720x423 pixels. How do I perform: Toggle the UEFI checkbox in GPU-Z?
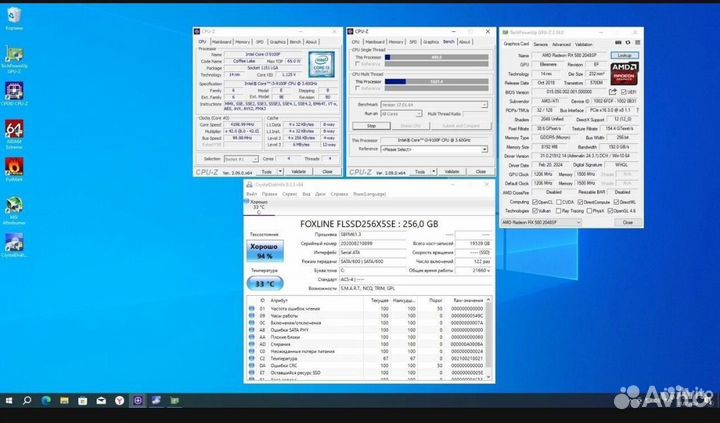pos(623,92)
